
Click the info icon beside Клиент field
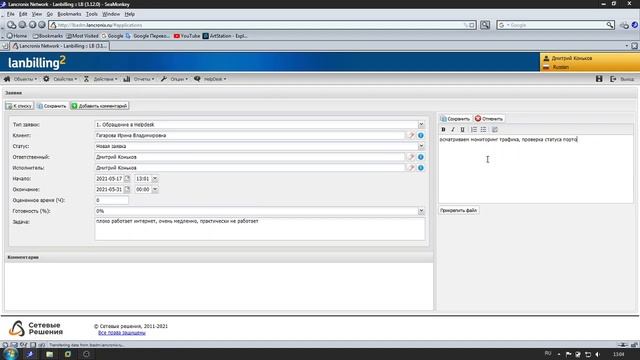pos(420,135)
